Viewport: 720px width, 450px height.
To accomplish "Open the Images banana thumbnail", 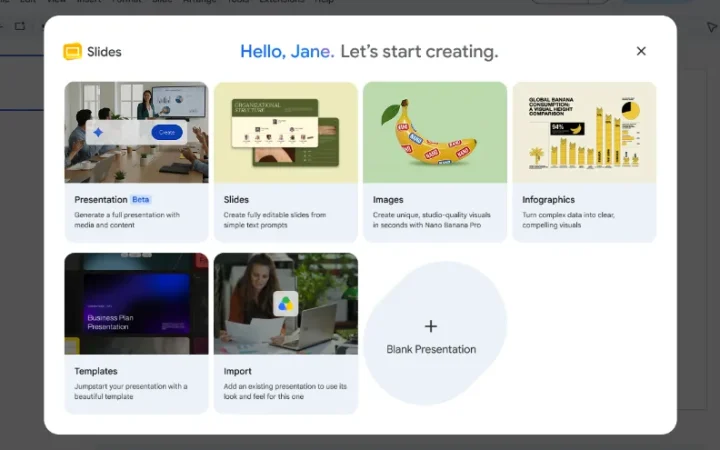I will click(435, 132).
